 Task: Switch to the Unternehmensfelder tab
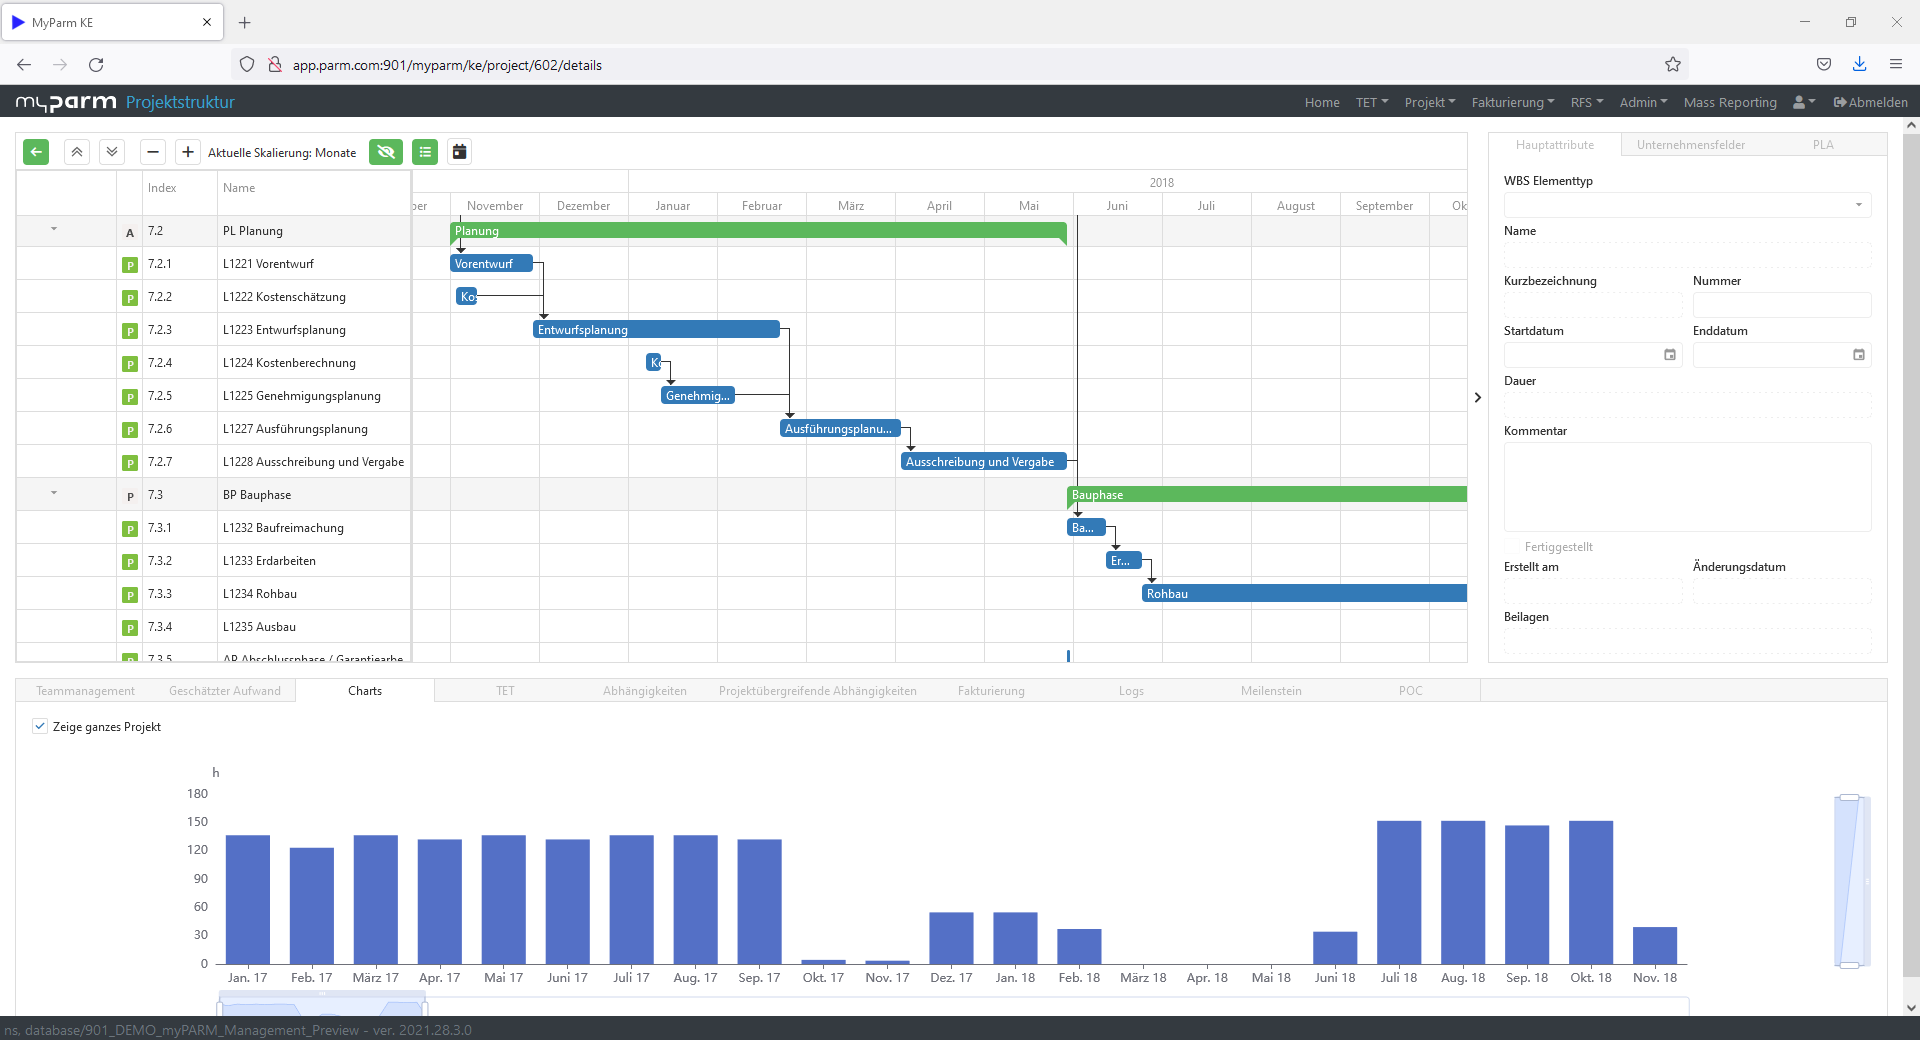pos(1690,144)
